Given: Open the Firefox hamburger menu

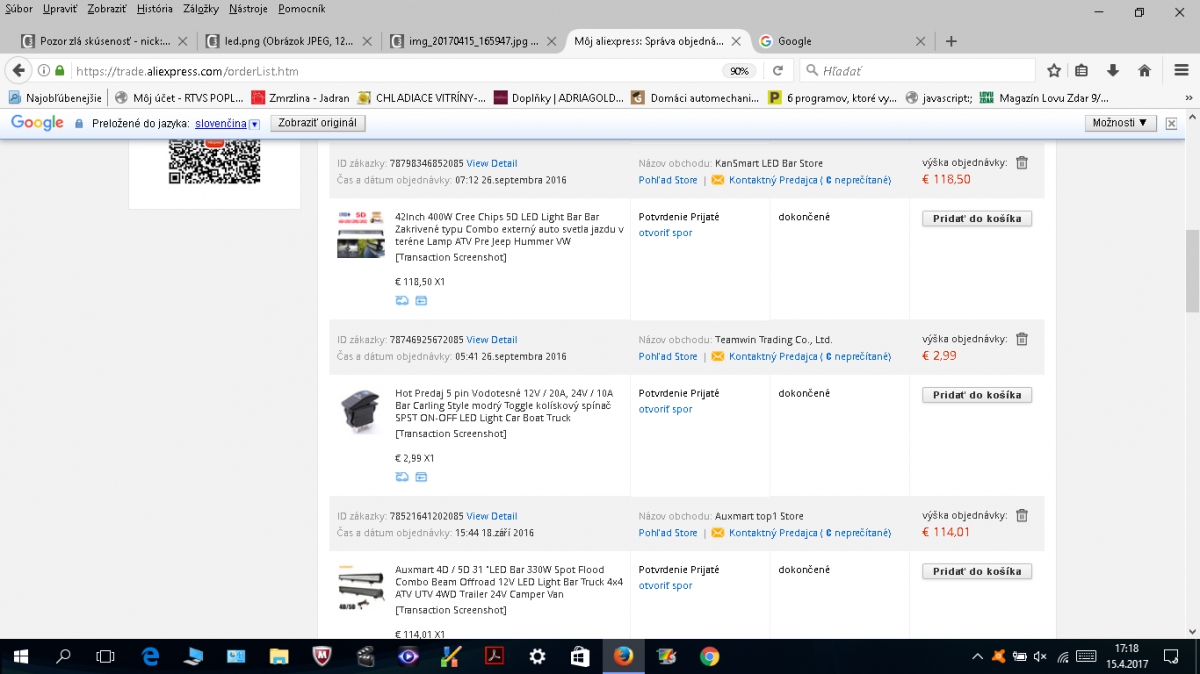Looking at the screenshot, I should coord(1181,71).
